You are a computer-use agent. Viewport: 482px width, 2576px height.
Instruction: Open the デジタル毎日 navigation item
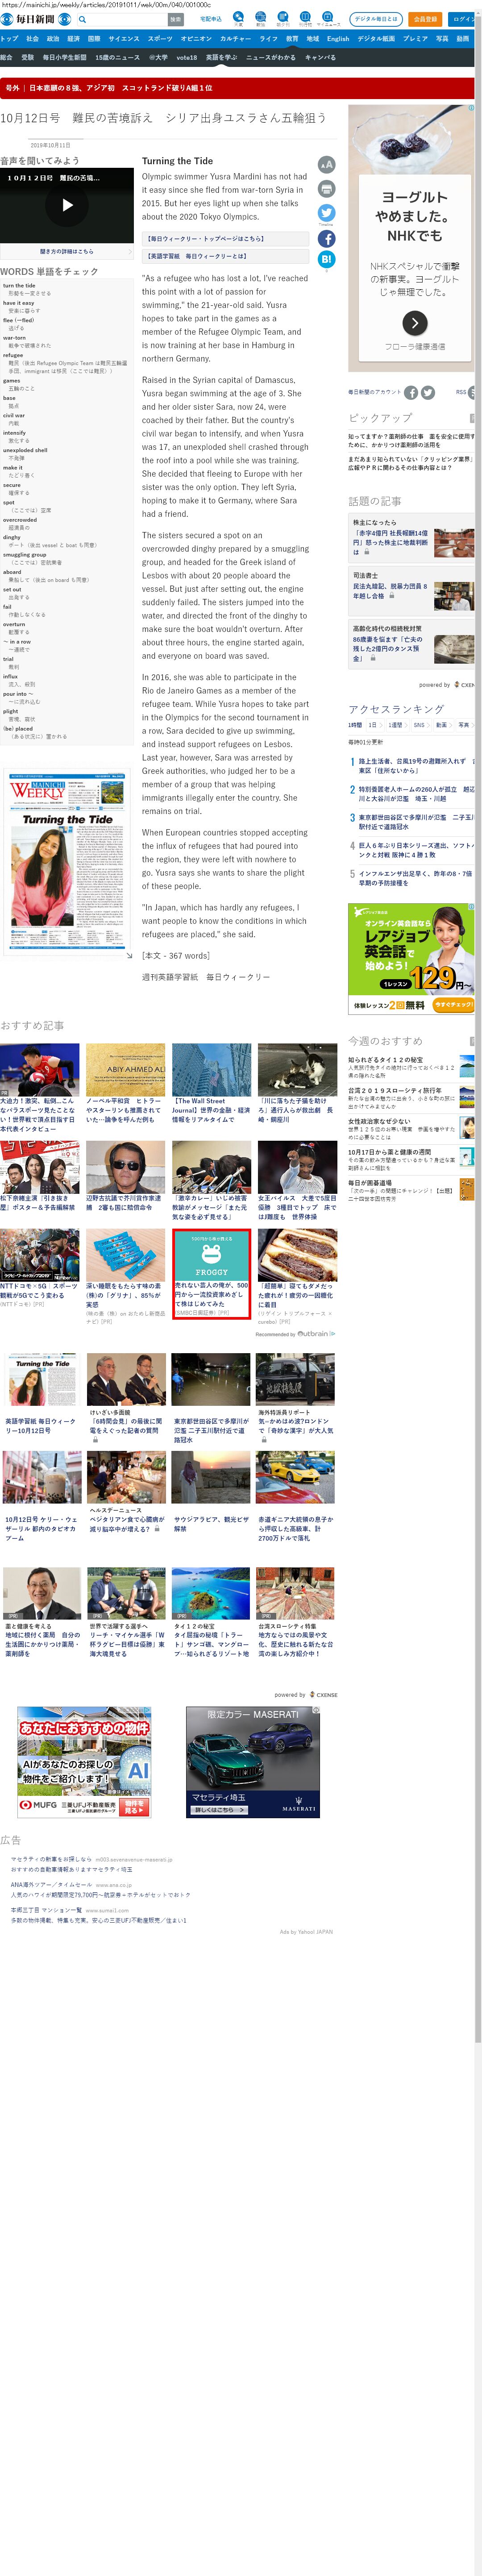pyautogui.click(x=376, y=38)
